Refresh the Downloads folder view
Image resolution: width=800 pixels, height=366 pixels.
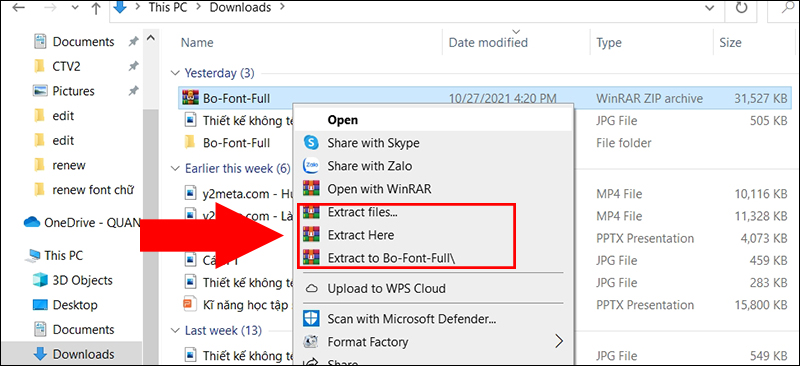(742, 8)
